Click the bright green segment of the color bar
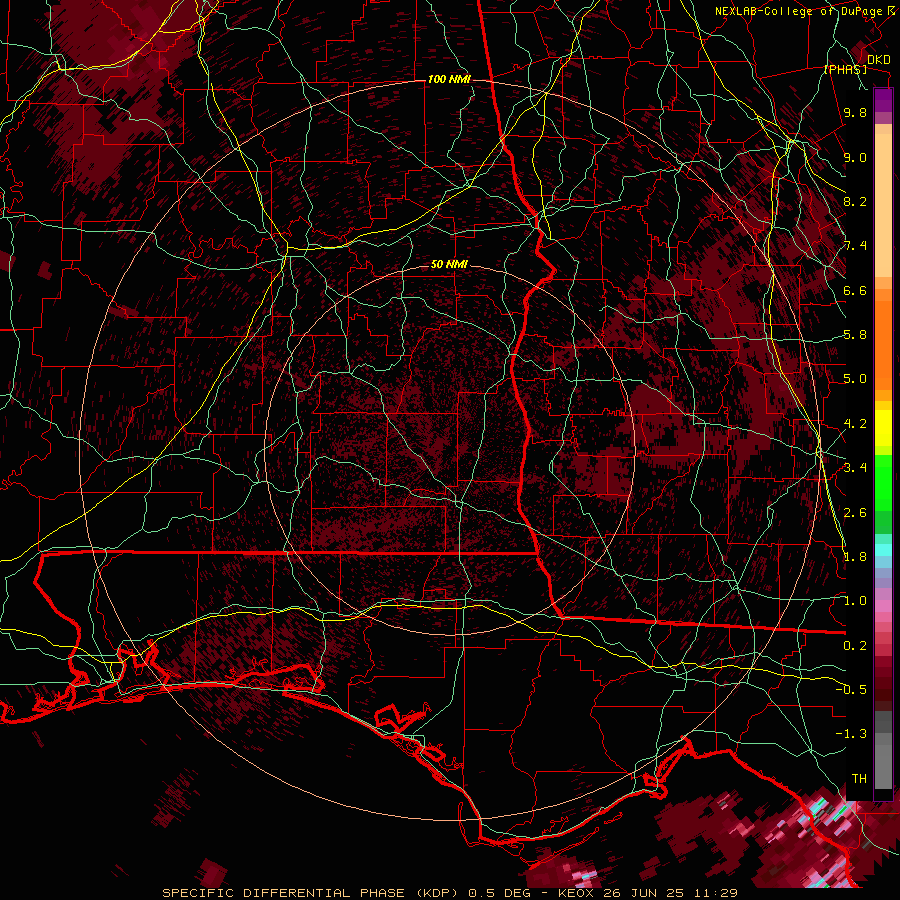The image size is (900, 900). click(x=883, y=482)
